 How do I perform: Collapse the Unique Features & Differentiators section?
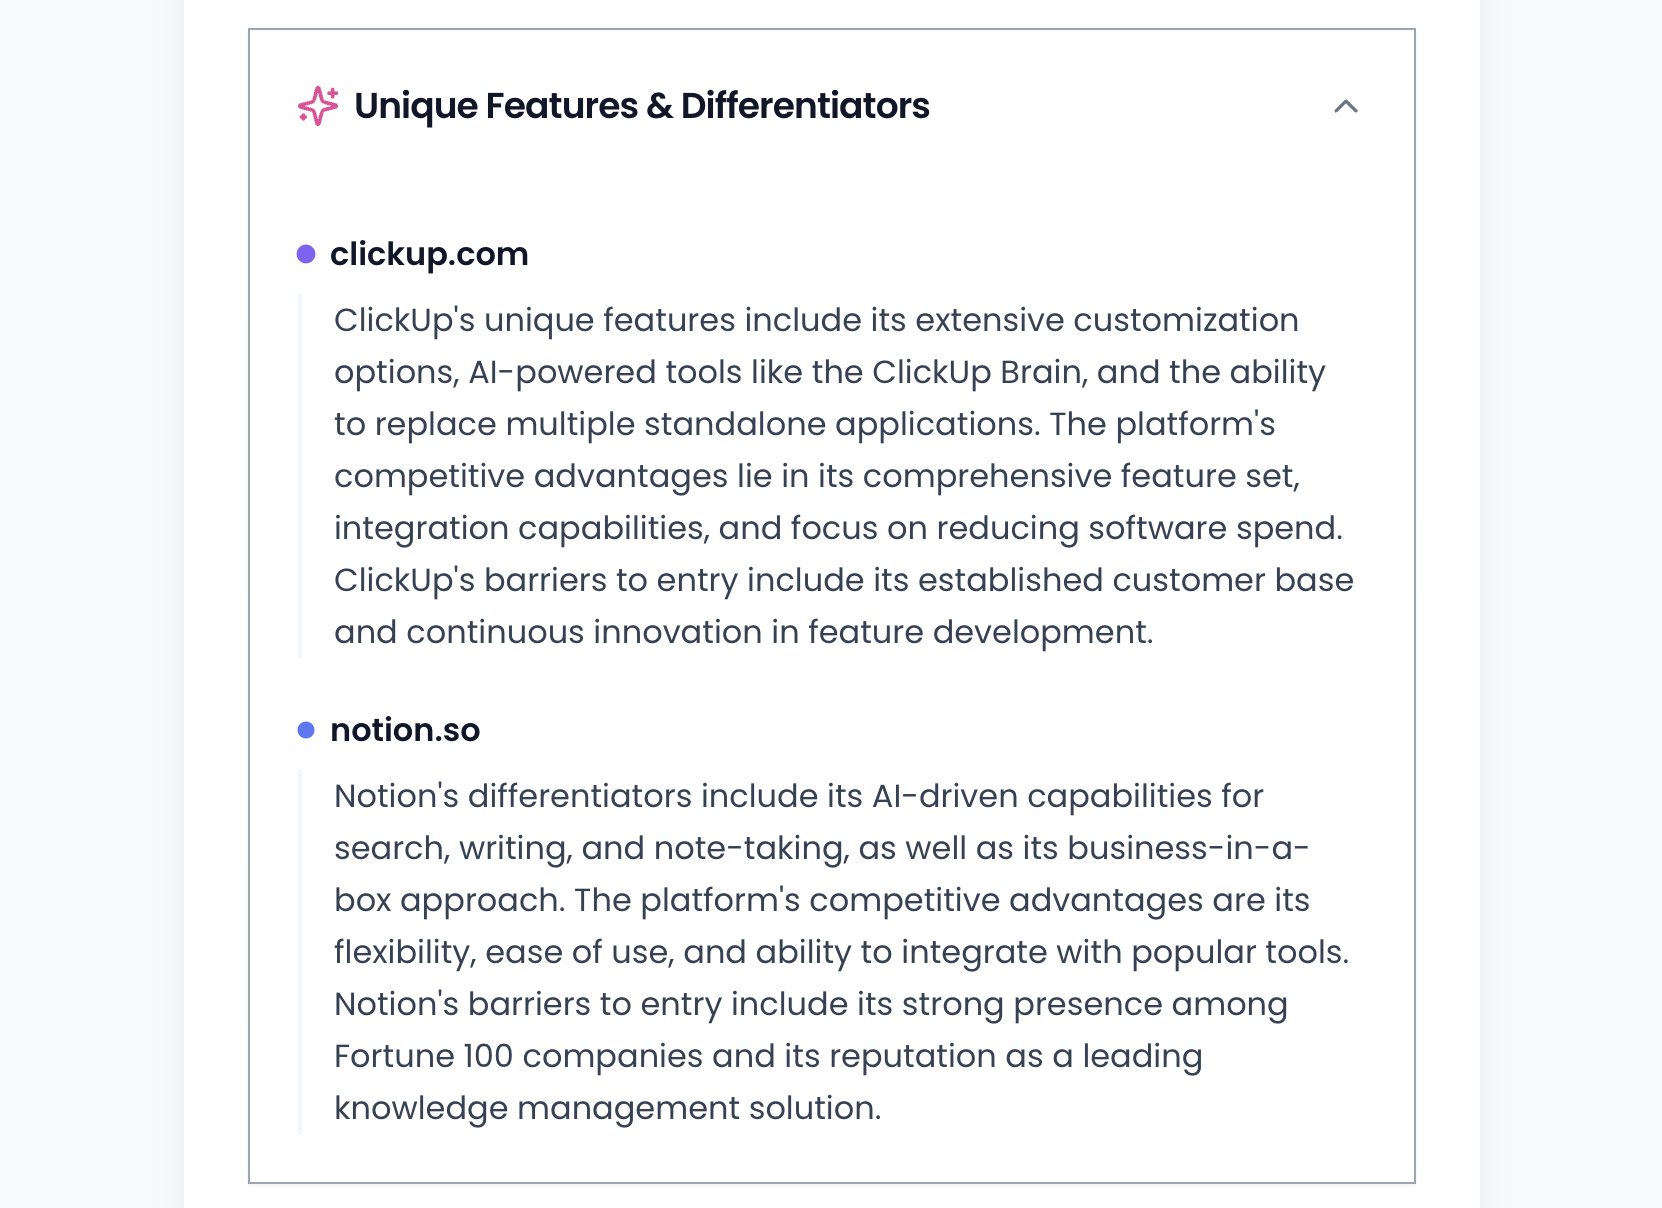click(x=1346, y=106)
